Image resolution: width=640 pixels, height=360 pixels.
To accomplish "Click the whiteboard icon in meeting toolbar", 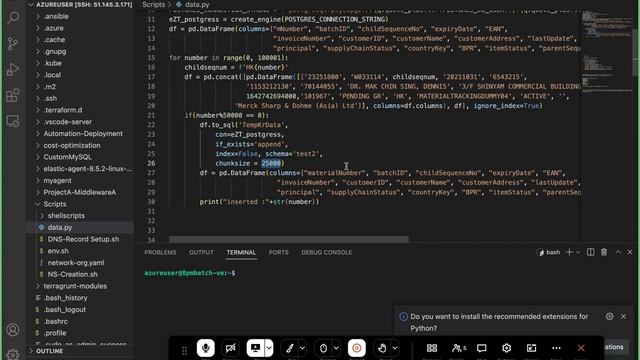I will (x=531, y=348).
